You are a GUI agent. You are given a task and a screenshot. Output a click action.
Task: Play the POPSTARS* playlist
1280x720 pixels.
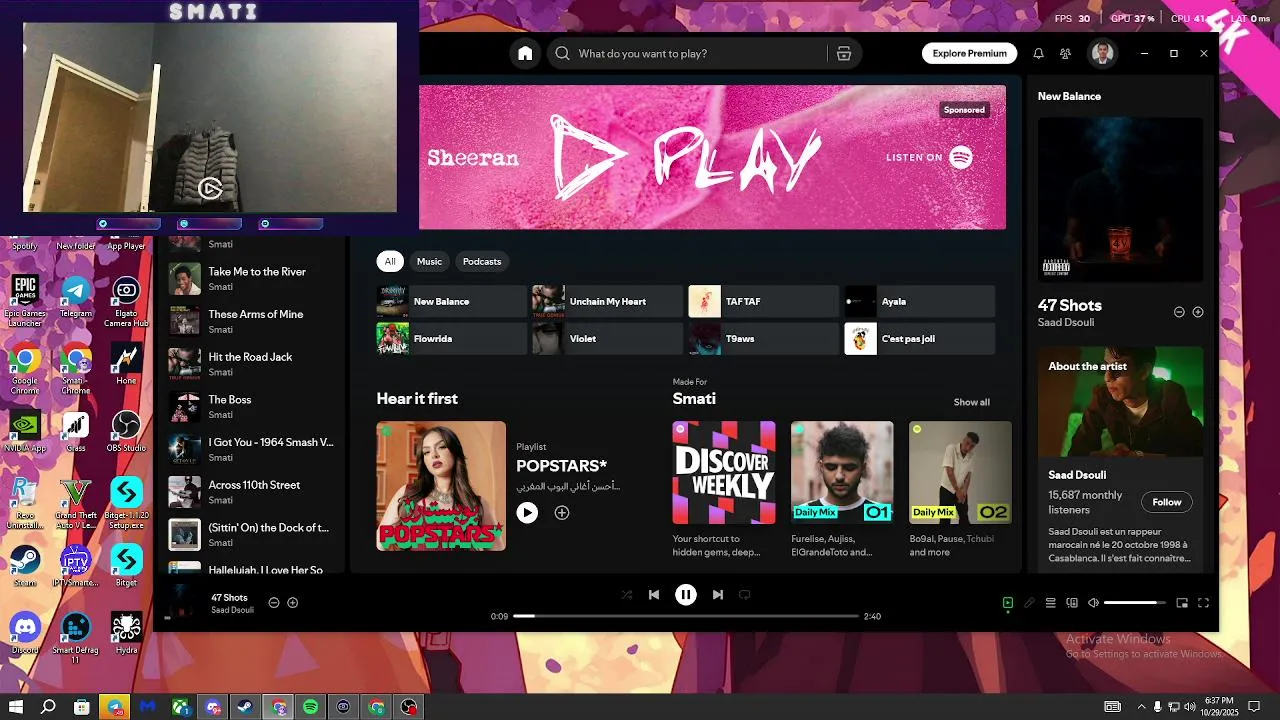527,512
